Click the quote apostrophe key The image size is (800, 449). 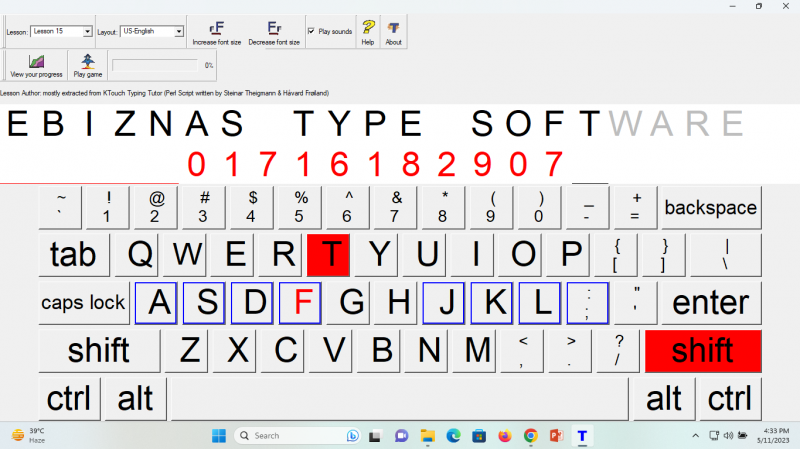tap(636, 303)
